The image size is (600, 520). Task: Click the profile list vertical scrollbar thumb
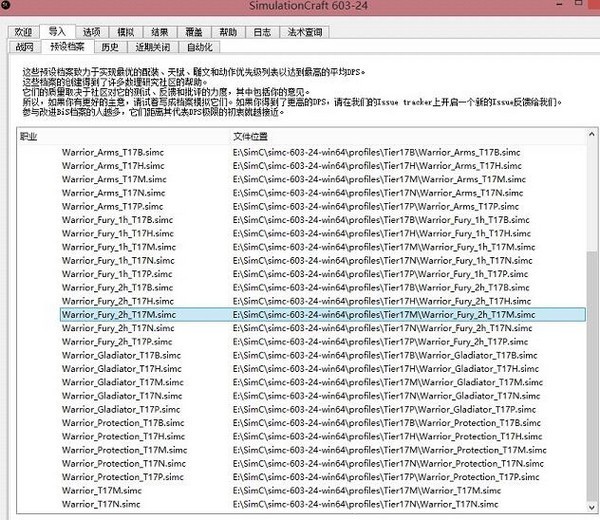(x=591, y=377)
